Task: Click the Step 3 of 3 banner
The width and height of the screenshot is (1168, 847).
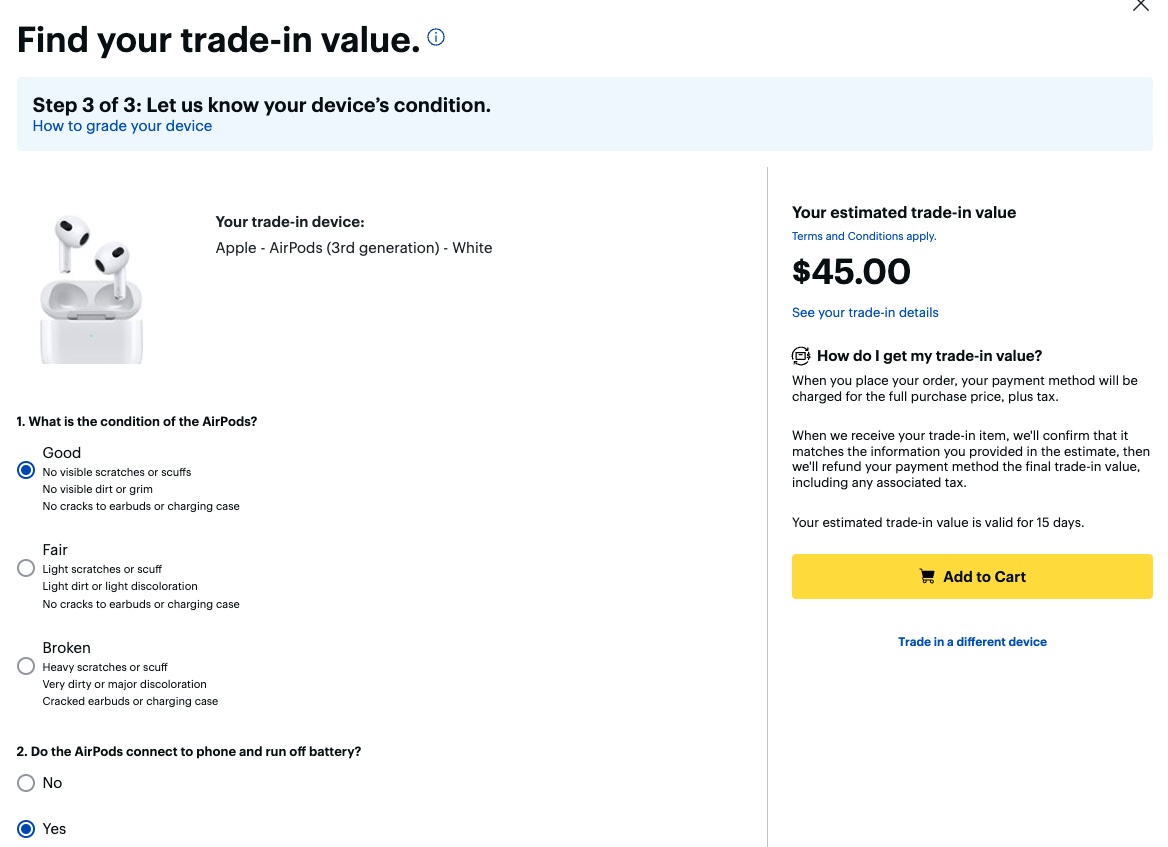Action: pyautogui.click(x=261, y=104)
